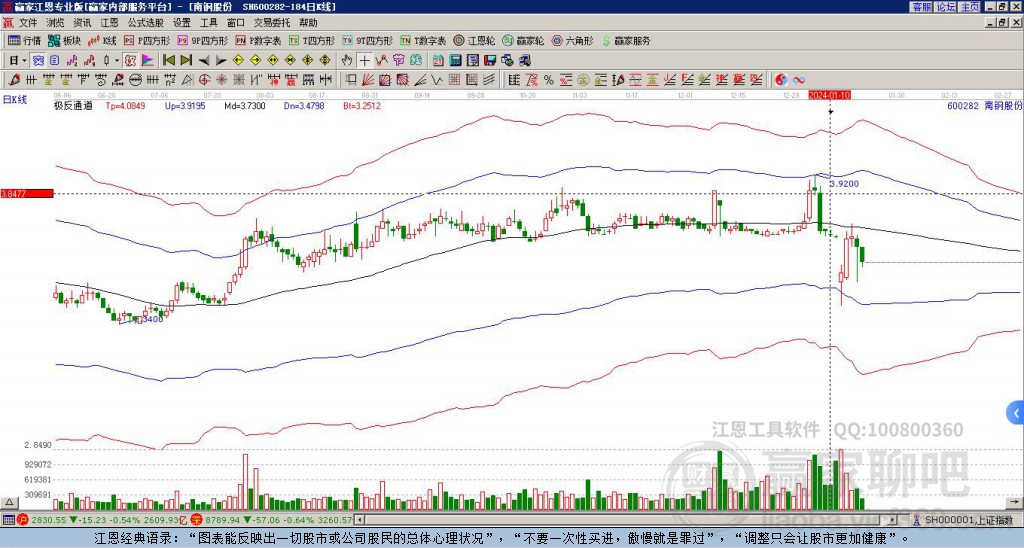Open the T数字表 tool
This screenshot has height=548, width=1024.
tap(423, 40)
